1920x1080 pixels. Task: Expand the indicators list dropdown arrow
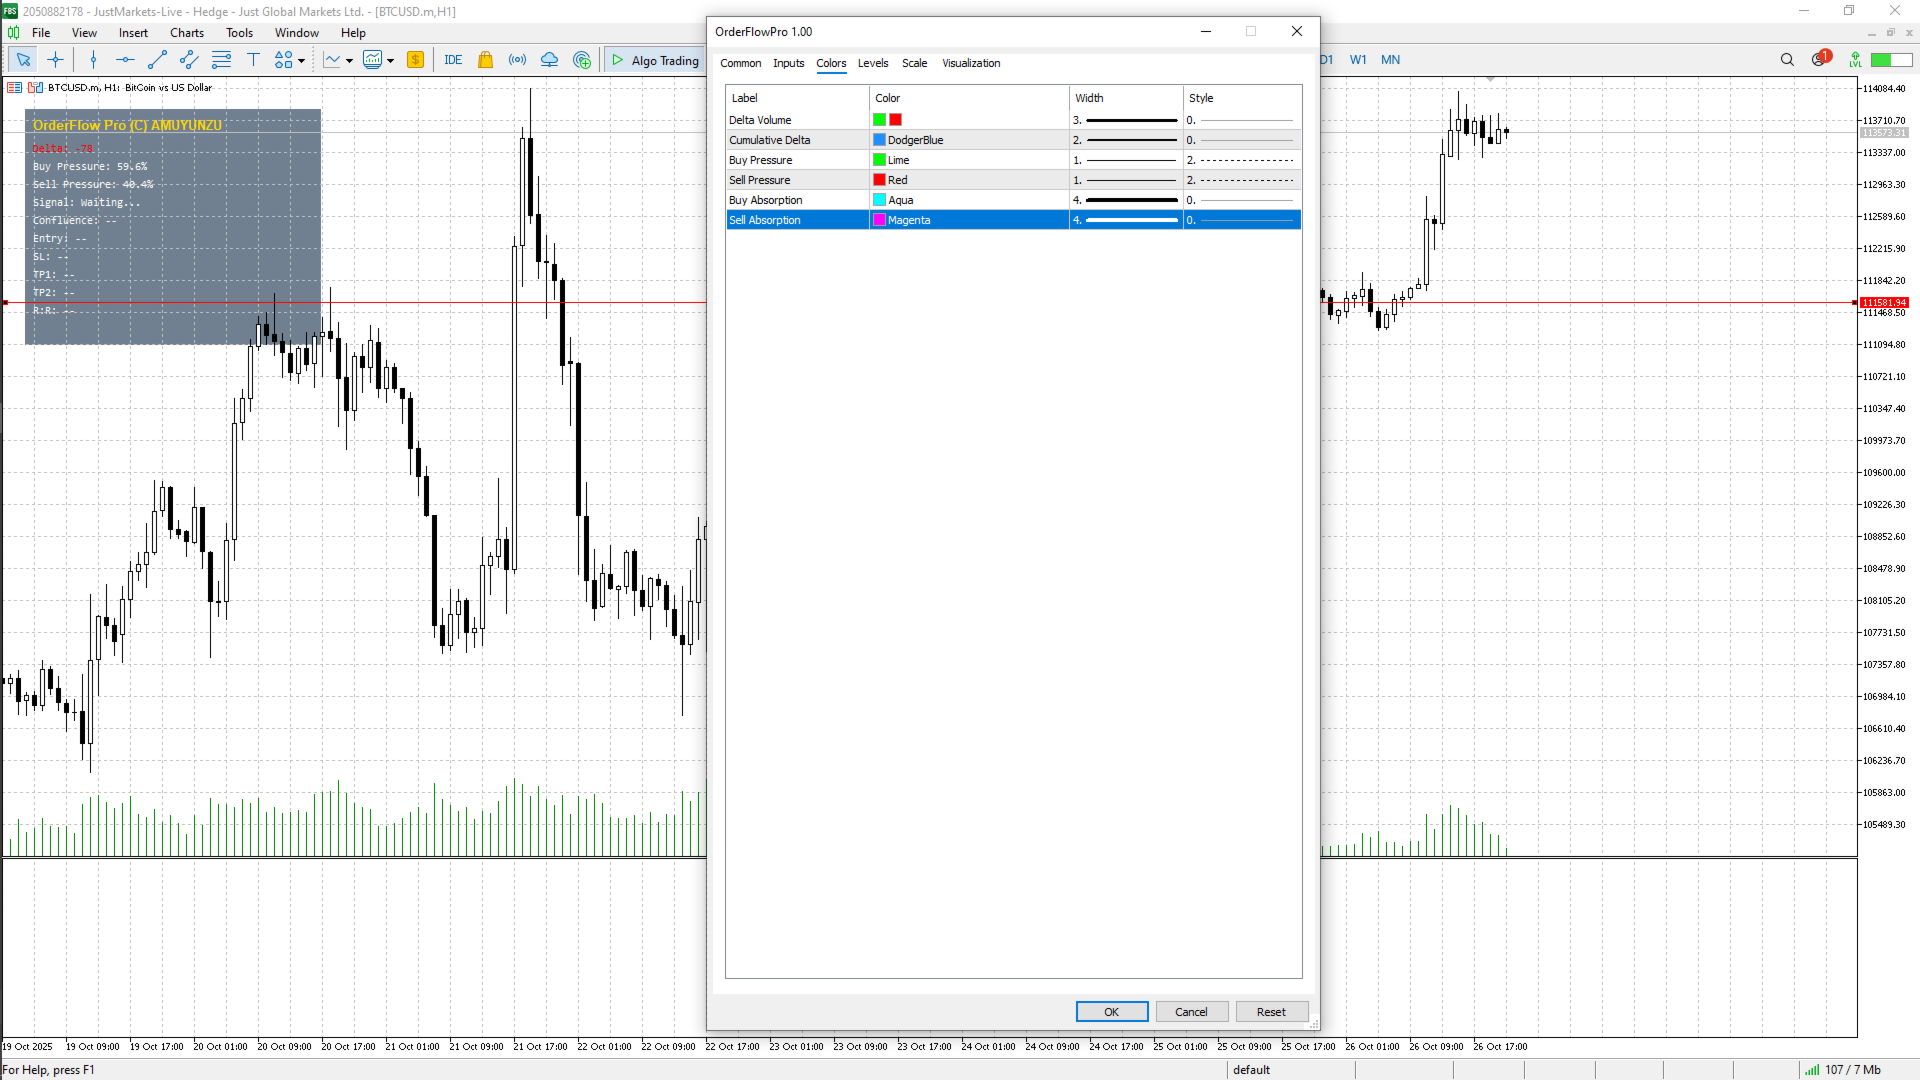pyautogui.click(x=390, y=61)
